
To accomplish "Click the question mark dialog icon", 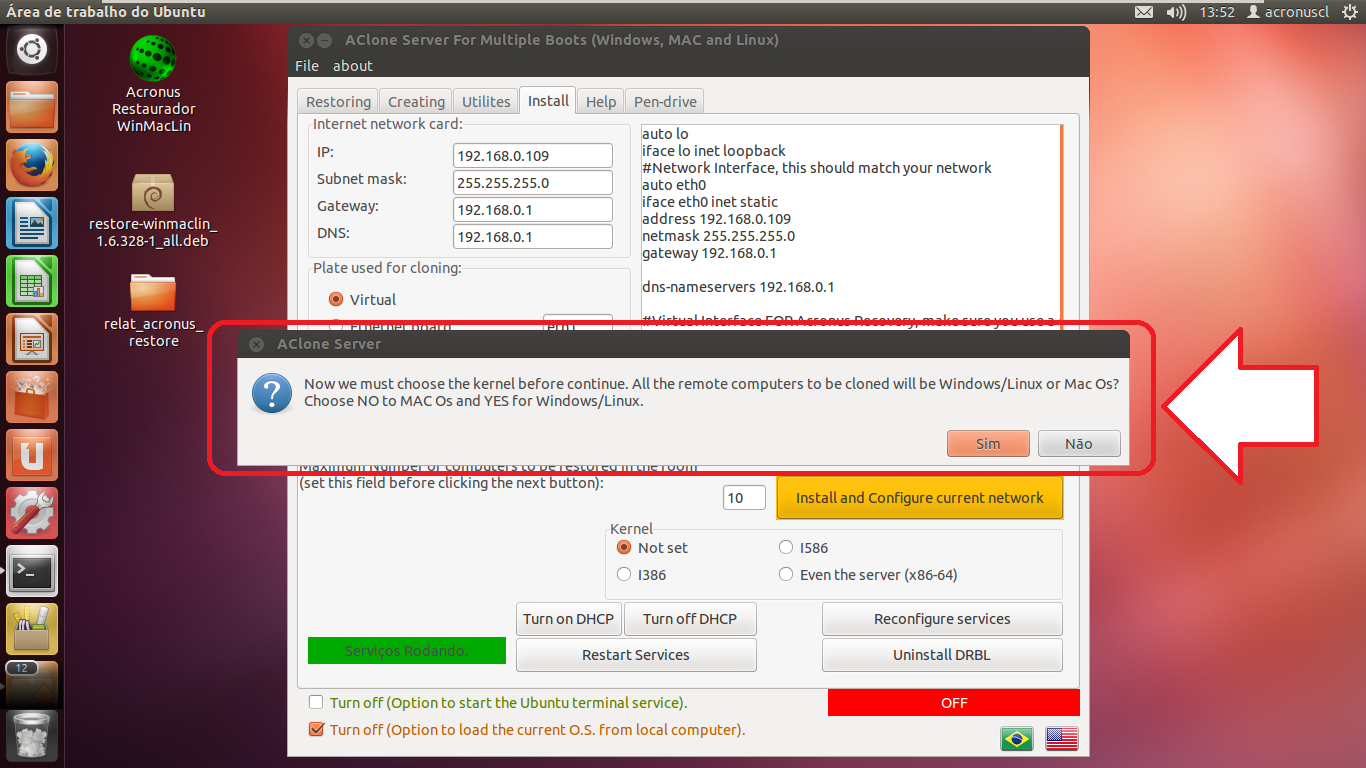I will point(271,393).
